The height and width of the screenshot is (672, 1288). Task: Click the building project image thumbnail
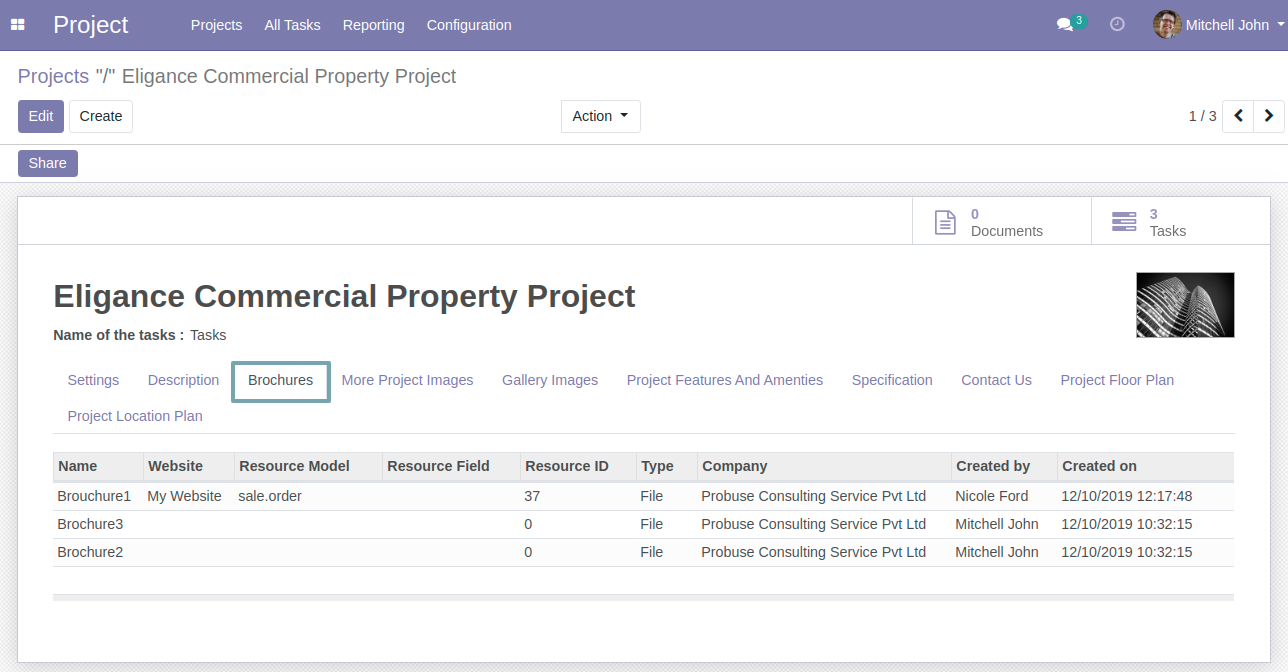coord(1185,305)
